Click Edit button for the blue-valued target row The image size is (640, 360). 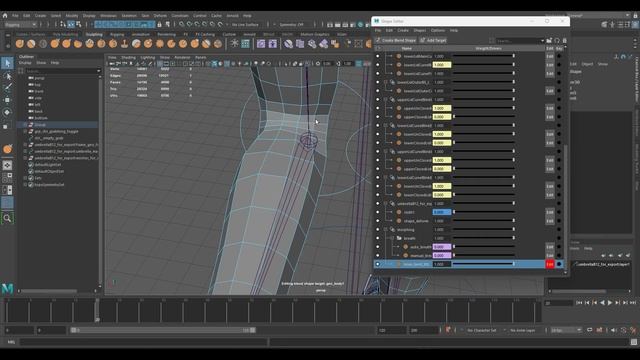tap(550, 212)
